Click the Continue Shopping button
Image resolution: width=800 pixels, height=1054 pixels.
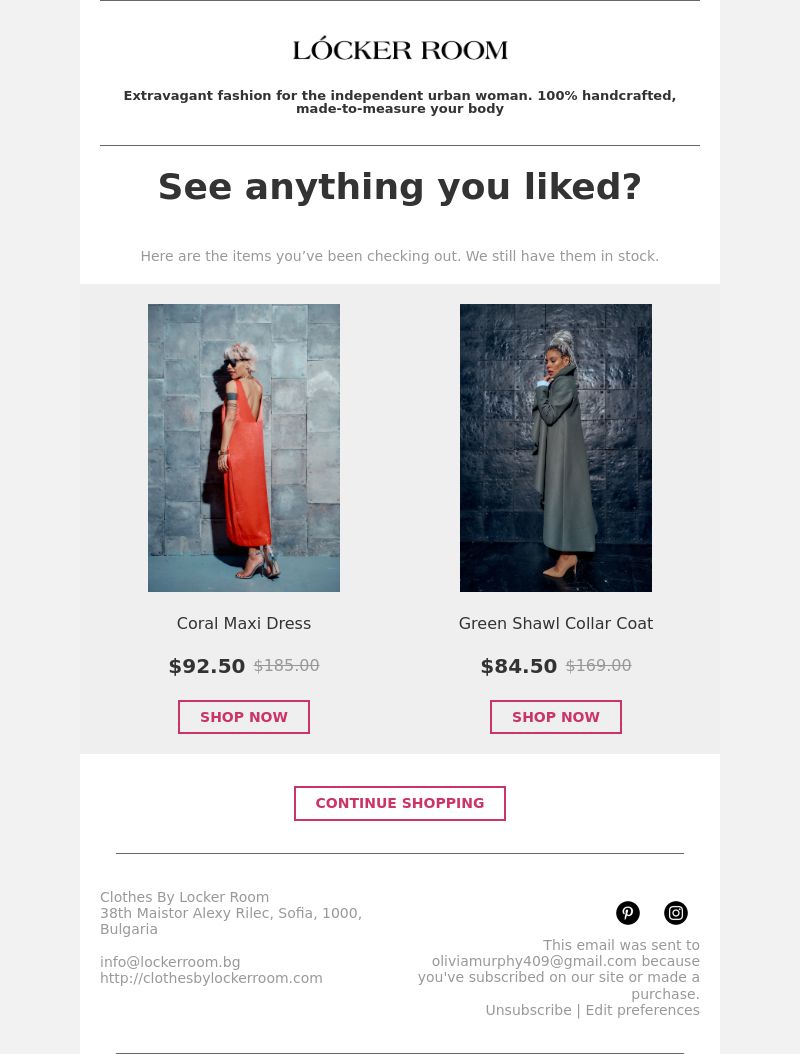tap(400, 803)
